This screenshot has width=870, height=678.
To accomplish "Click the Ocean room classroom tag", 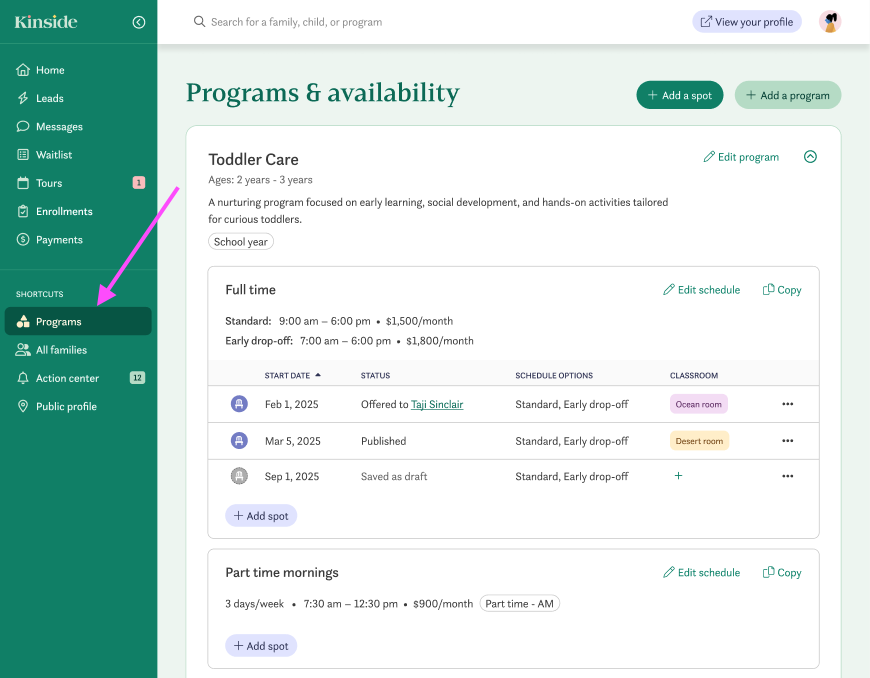I will click(698, 404).
